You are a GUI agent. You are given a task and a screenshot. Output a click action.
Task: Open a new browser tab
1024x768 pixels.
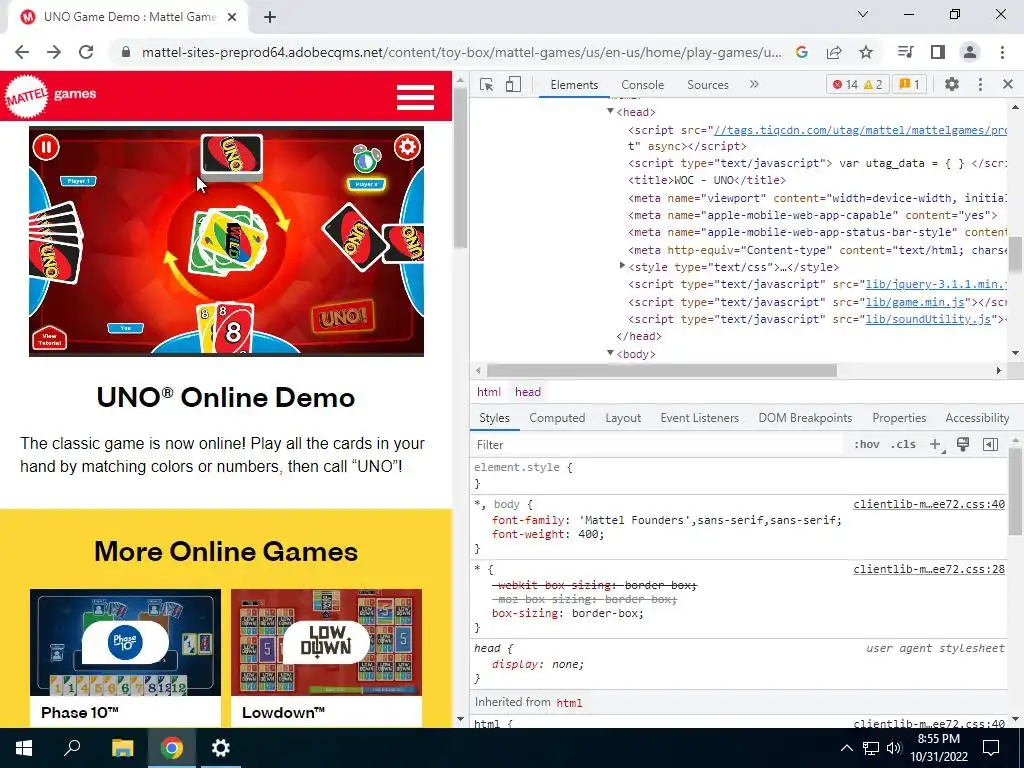pos(270,17)
